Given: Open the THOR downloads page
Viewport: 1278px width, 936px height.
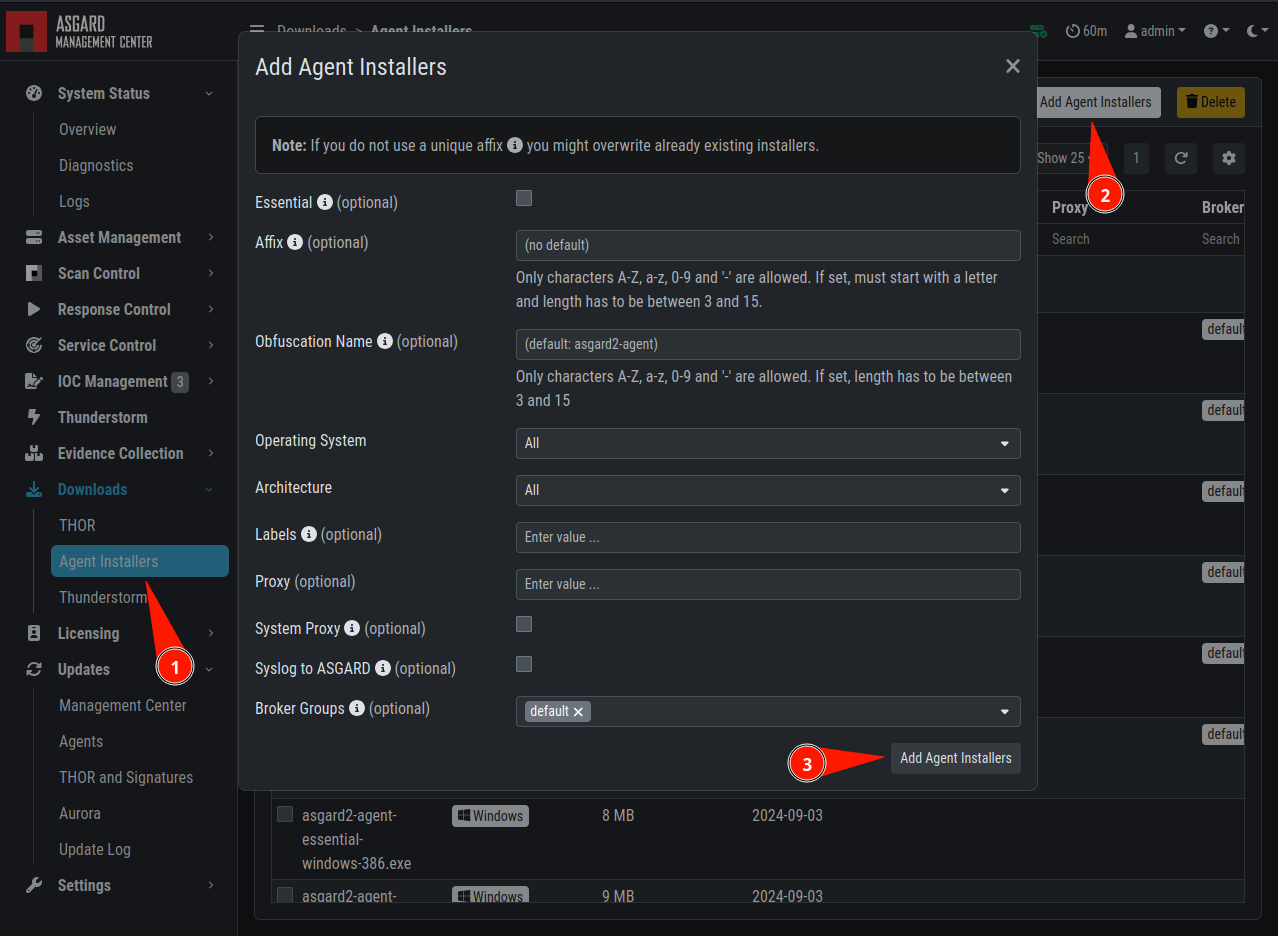Looking at the screenshot, I should point(77,525).
